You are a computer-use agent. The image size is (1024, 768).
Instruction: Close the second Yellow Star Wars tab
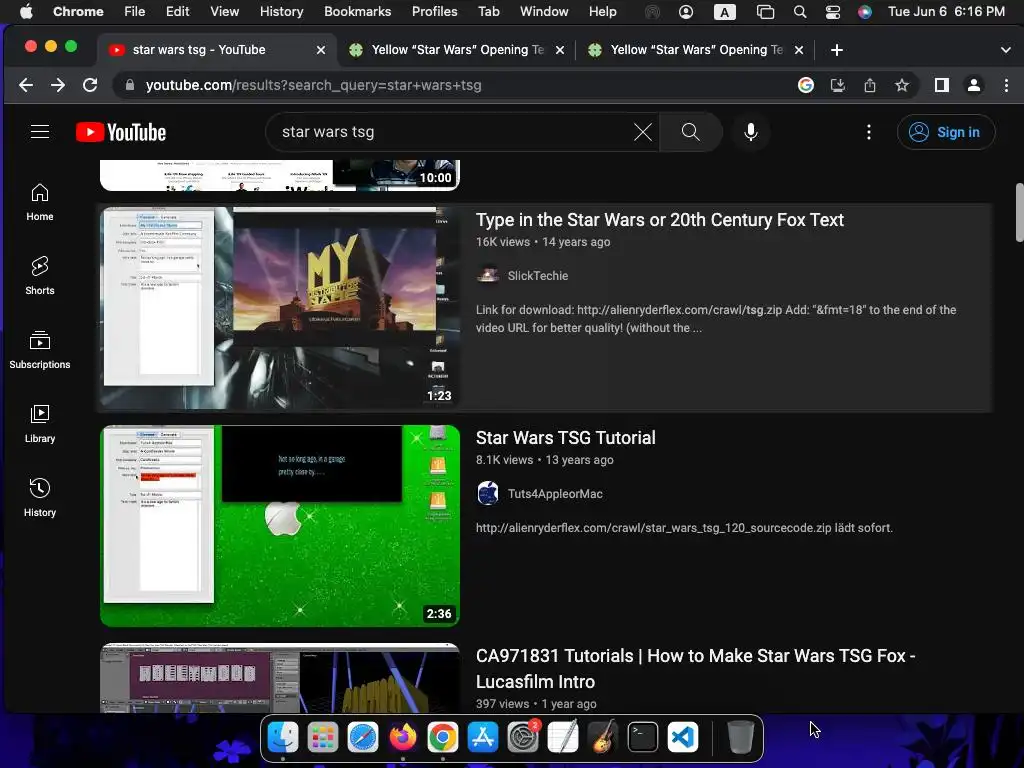click(x=560, y=50)
